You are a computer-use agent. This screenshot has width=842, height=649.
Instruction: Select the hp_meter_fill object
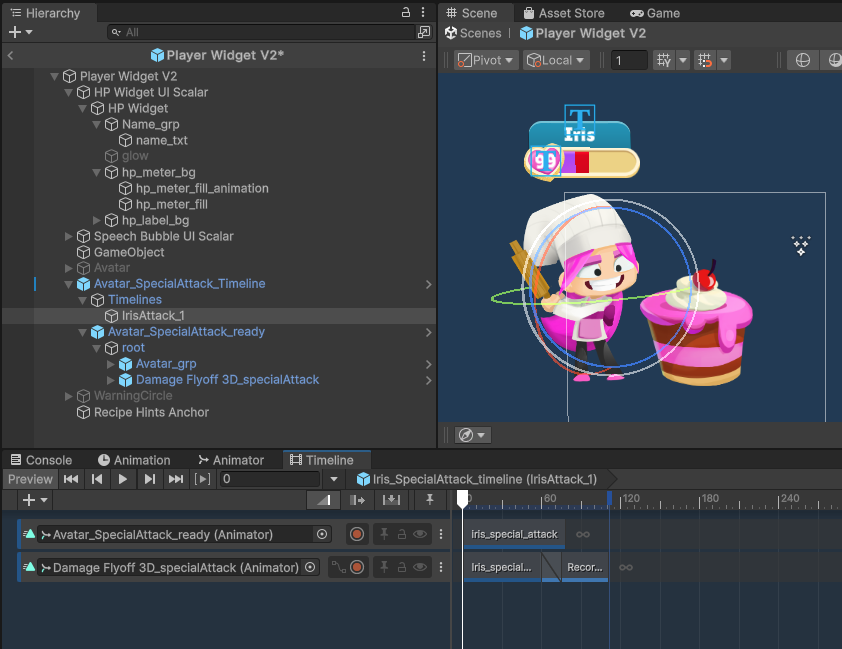point(171,205)
